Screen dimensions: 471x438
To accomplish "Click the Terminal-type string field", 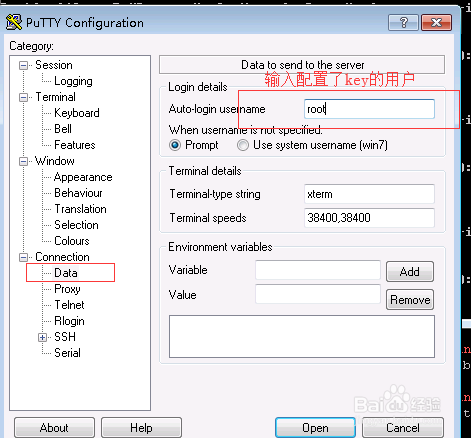I will point(369,194).
